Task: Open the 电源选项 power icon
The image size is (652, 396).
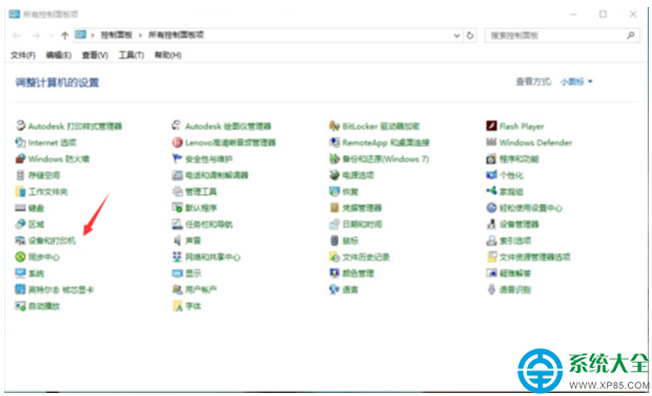Action: 334,175
